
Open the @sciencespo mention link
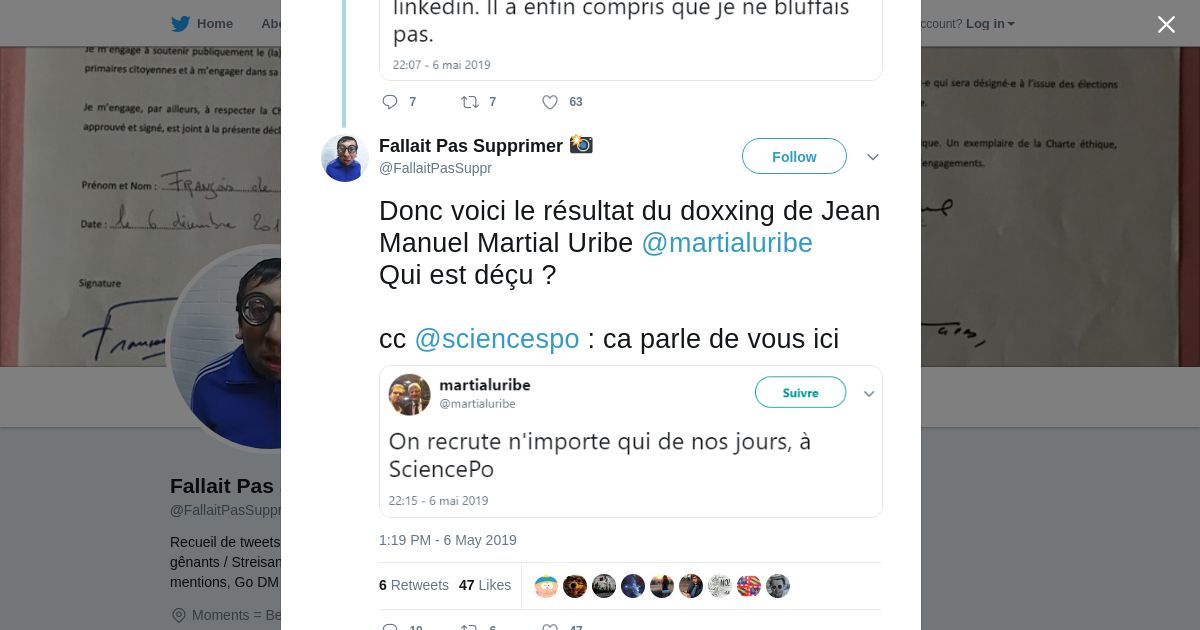point(497,339)
